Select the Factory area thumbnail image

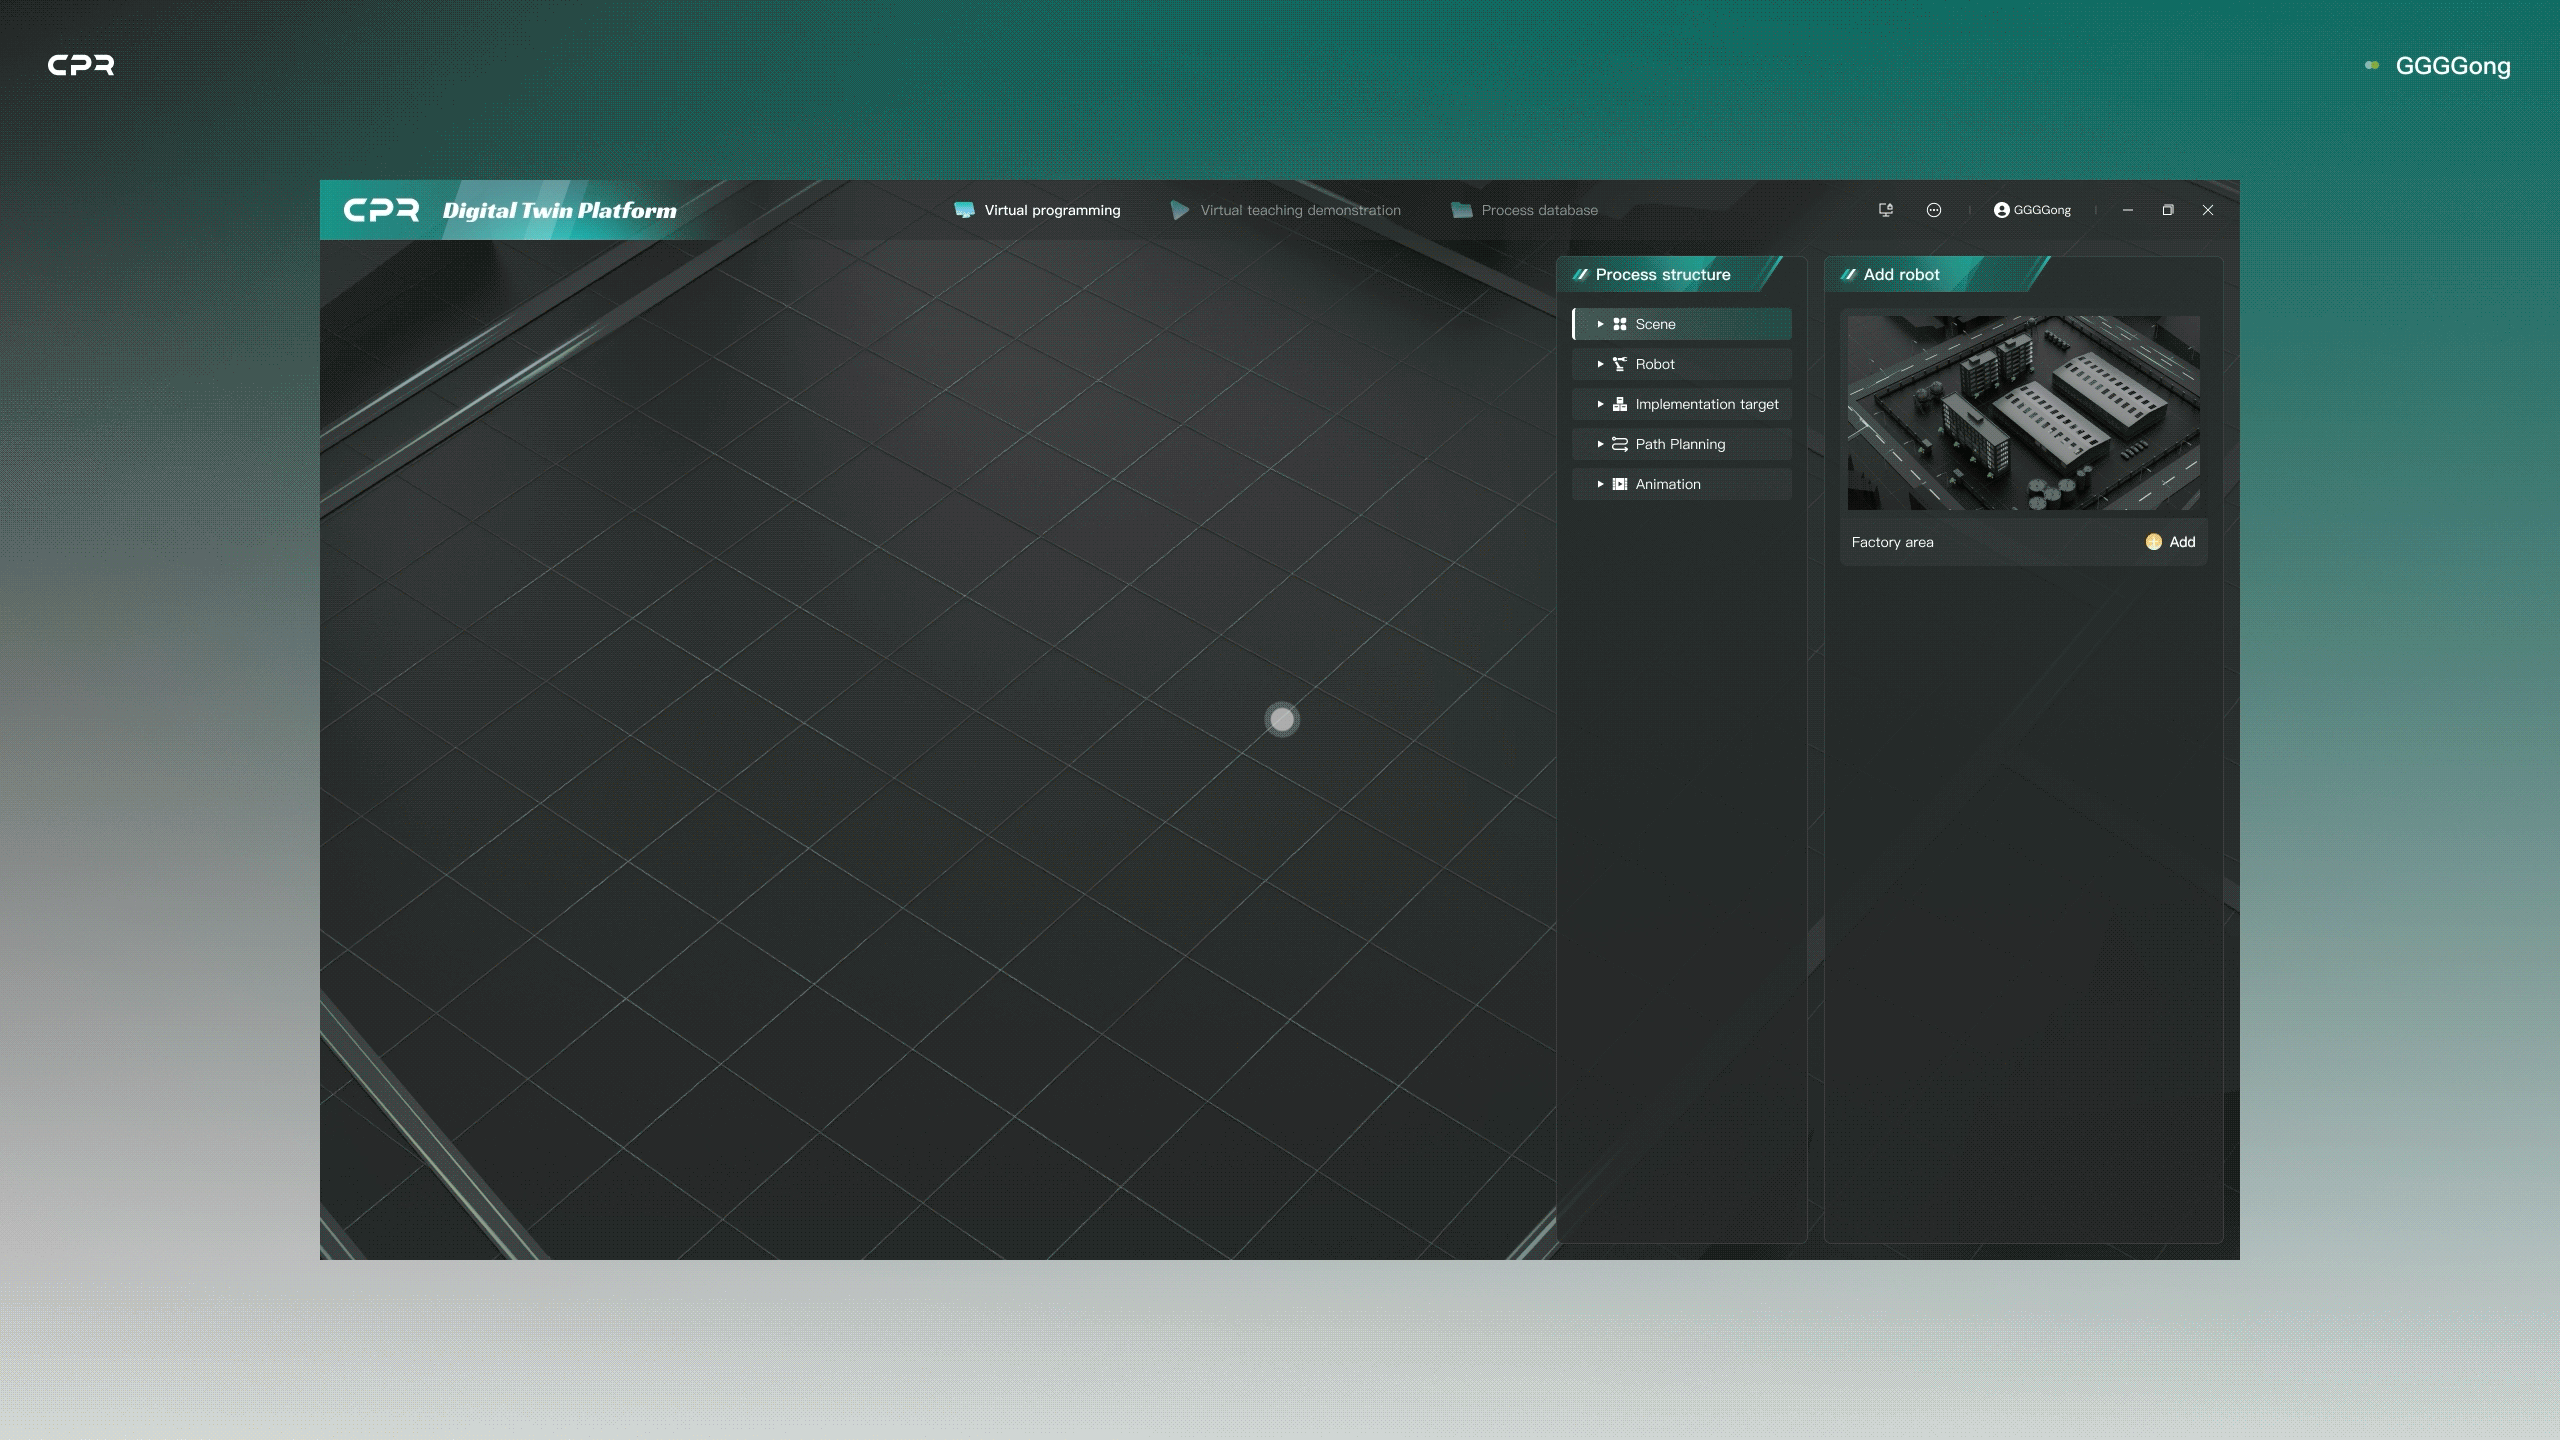point(2023,412)
